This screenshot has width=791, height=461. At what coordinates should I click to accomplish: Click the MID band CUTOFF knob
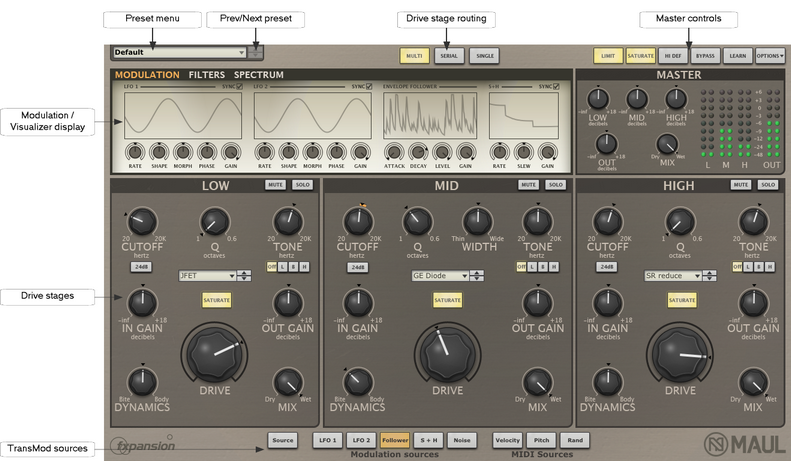pyautogui.click(x=358, y=221)
